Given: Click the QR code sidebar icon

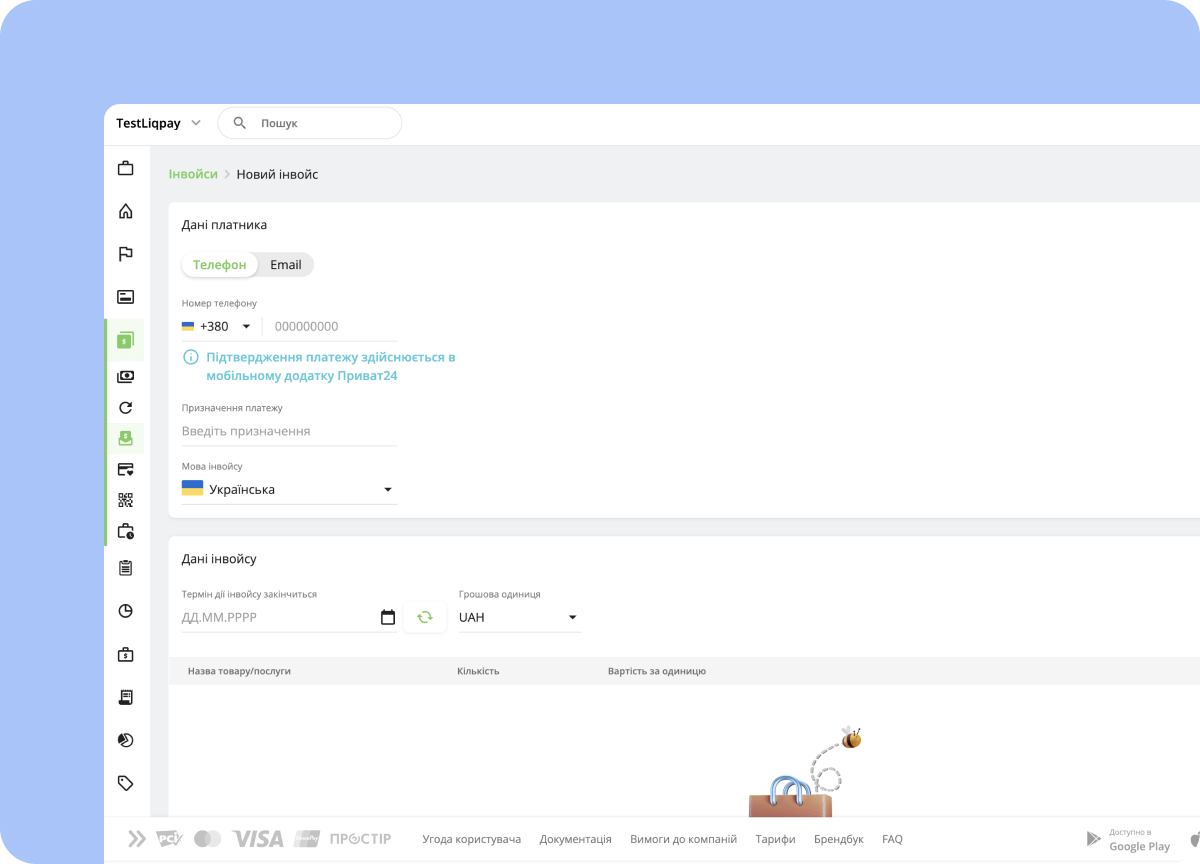Looking at the screenshot, I should tap(125, 500).
